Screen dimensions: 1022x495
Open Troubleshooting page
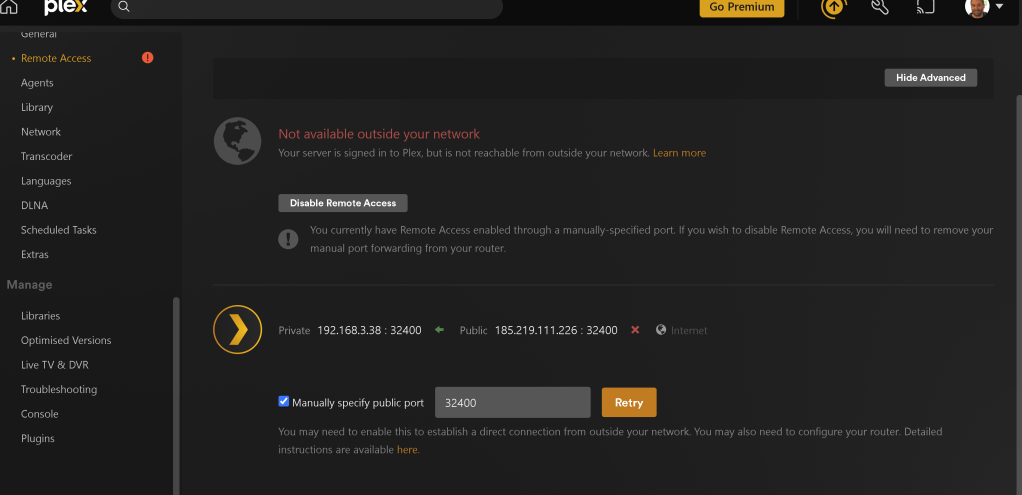pos(59,389)
